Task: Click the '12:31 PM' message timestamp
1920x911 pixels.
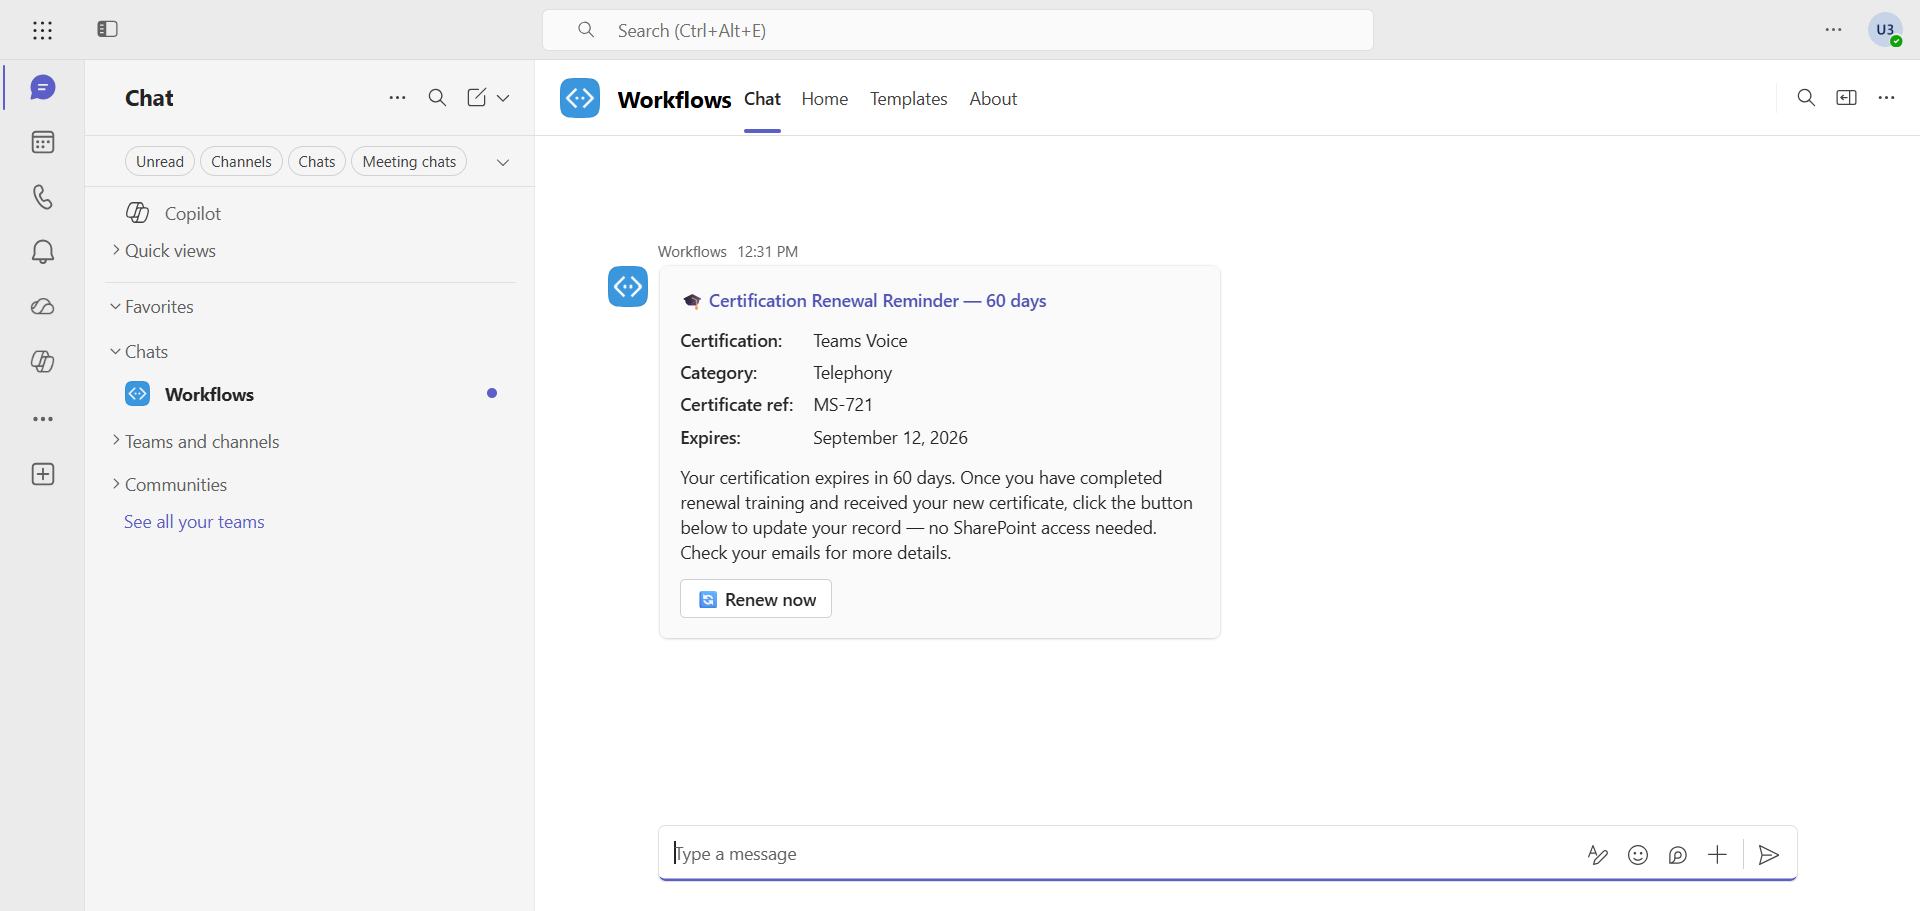Action: pyautogui.click(x=767, y=252)
